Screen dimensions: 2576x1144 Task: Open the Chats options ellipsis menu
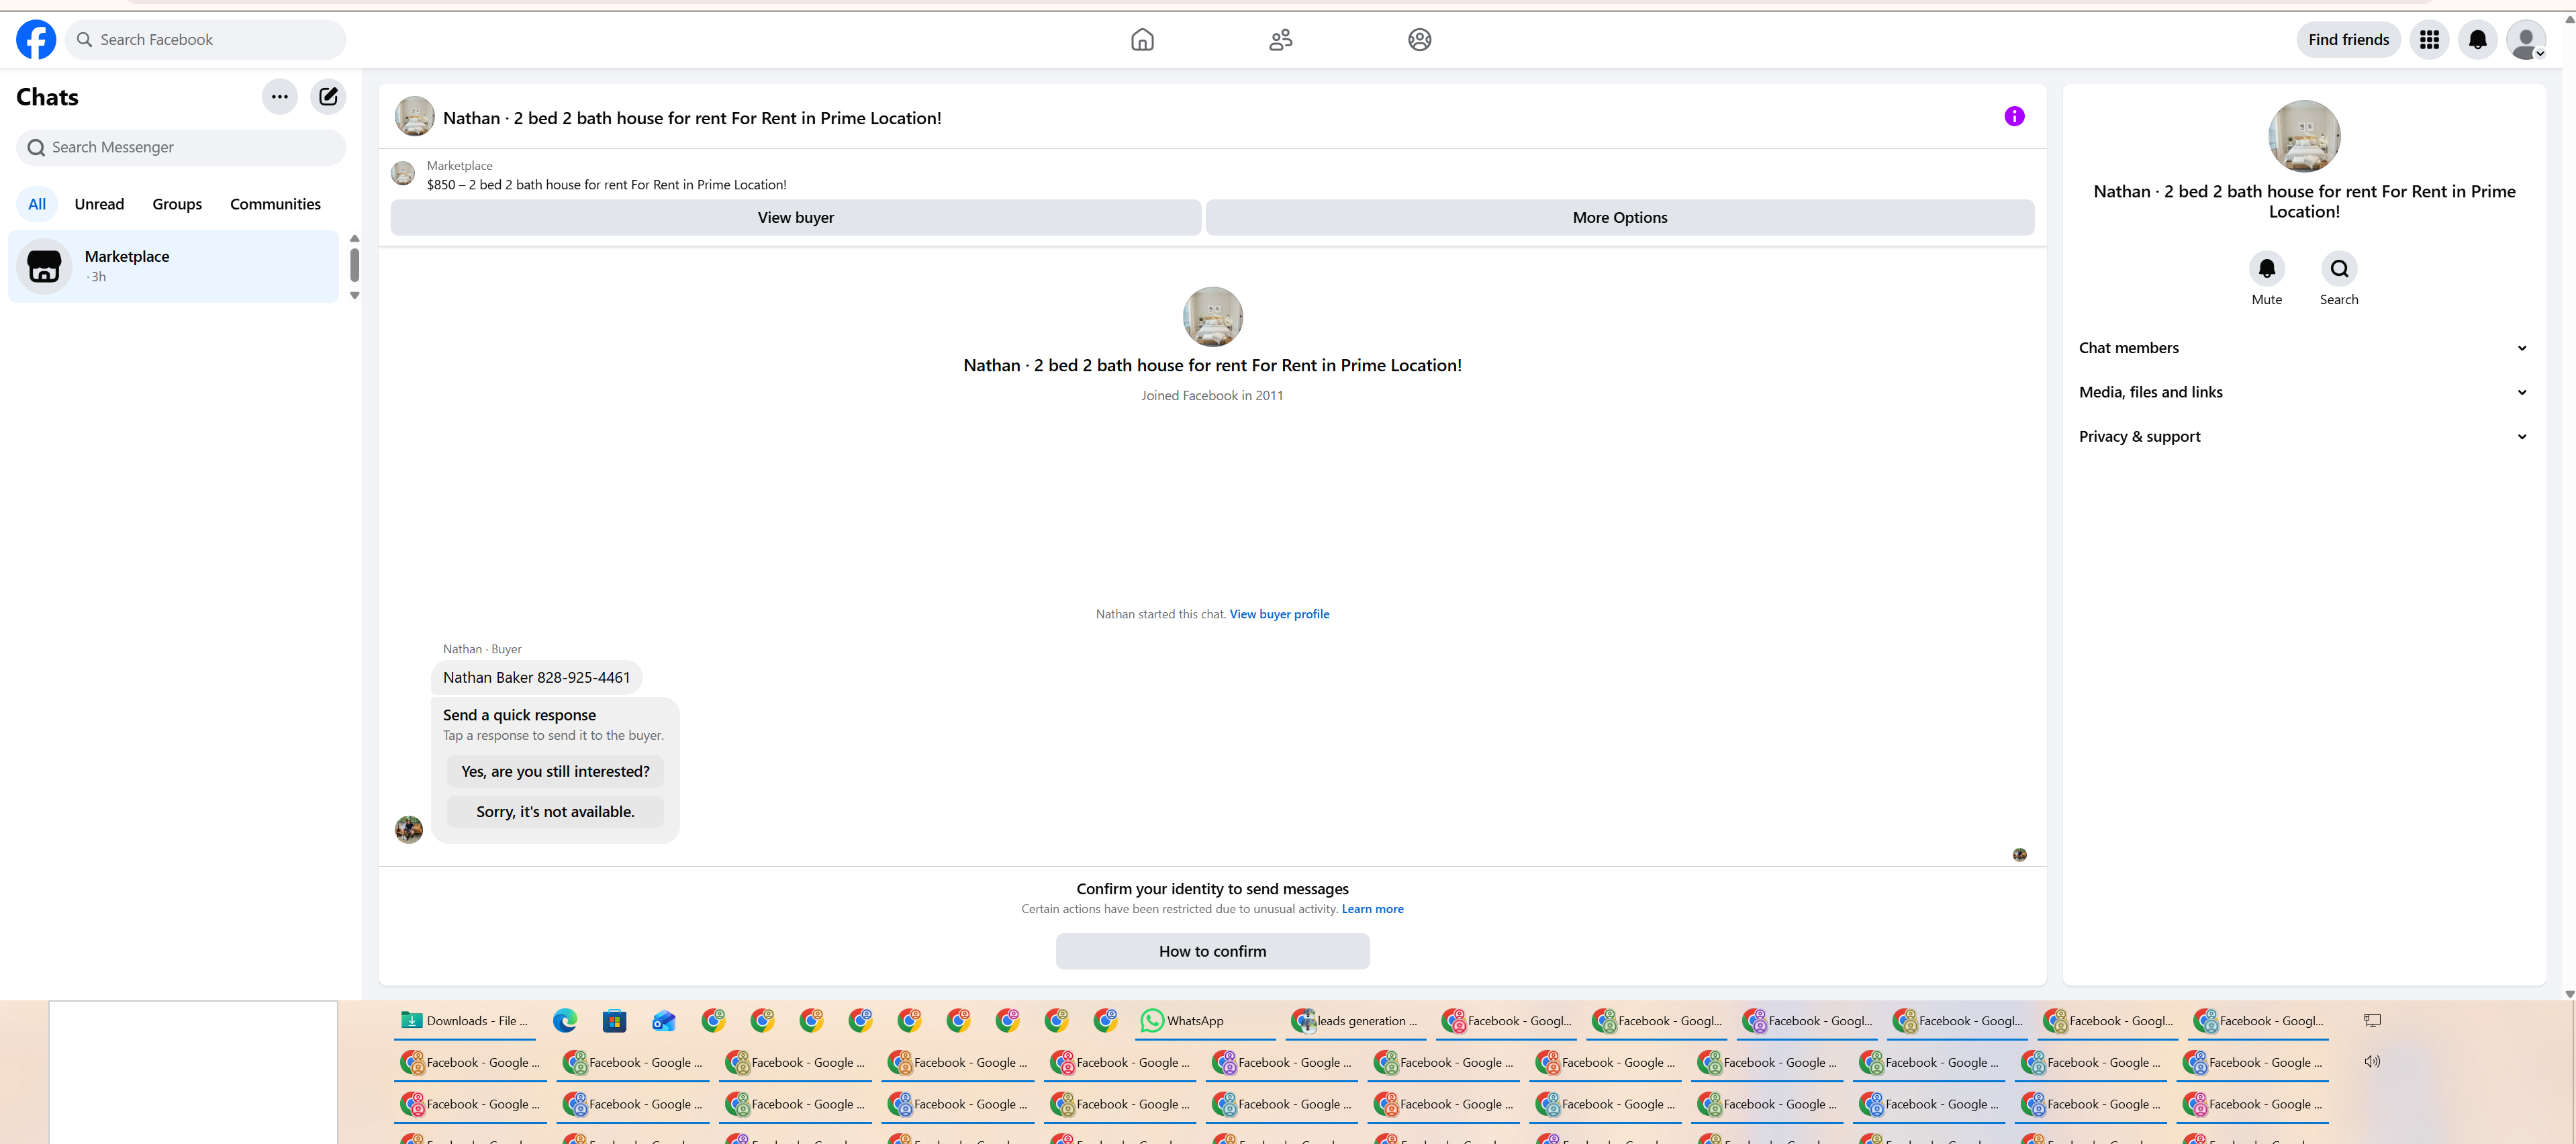[280, 97]
